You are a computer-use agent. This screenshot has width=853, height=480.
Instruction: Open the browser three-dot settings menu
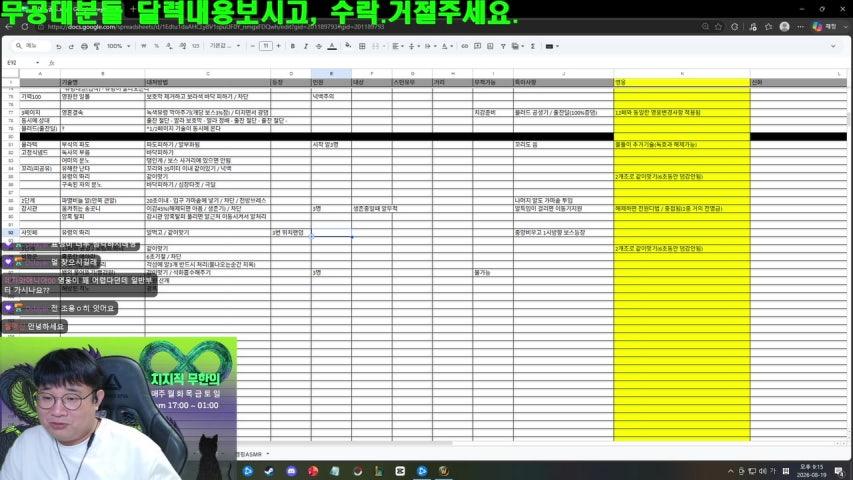pyautogui.click(x=800, y=26)
